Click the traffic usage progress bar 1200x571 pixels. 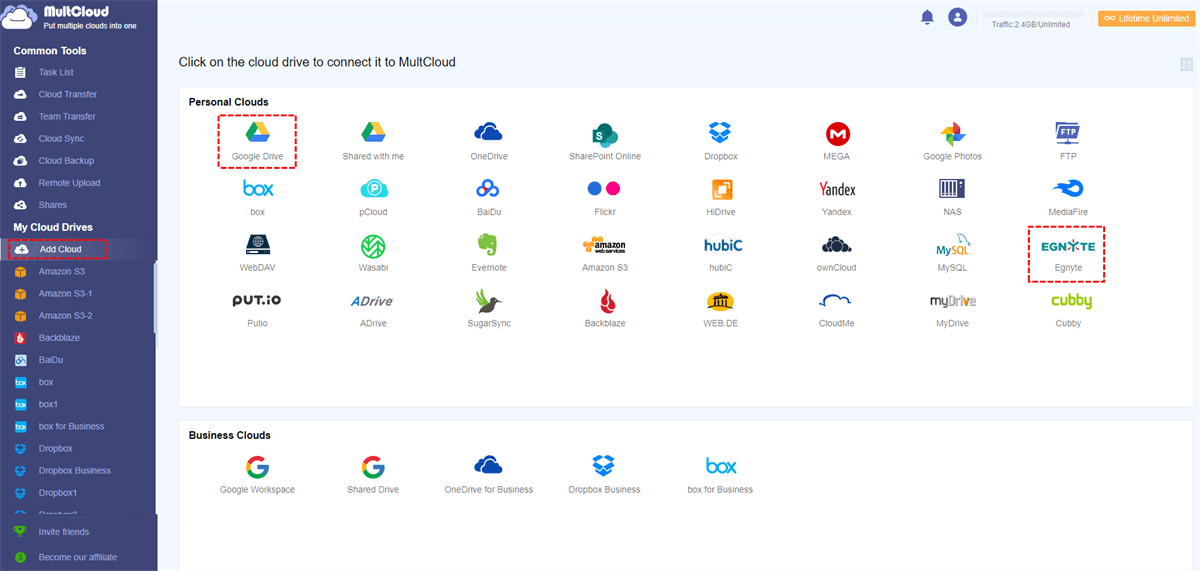(1033, 14)
